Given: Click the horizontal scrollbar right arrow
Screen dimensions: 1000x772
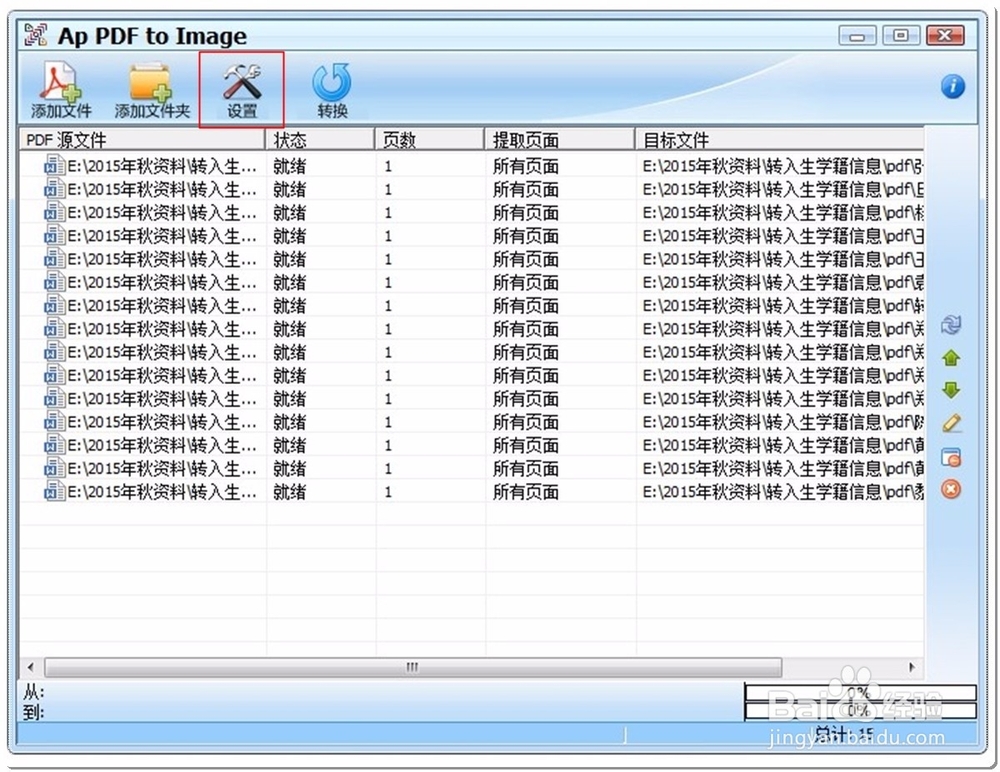Looking at the screenshot, I should click(x=912, y=667).
